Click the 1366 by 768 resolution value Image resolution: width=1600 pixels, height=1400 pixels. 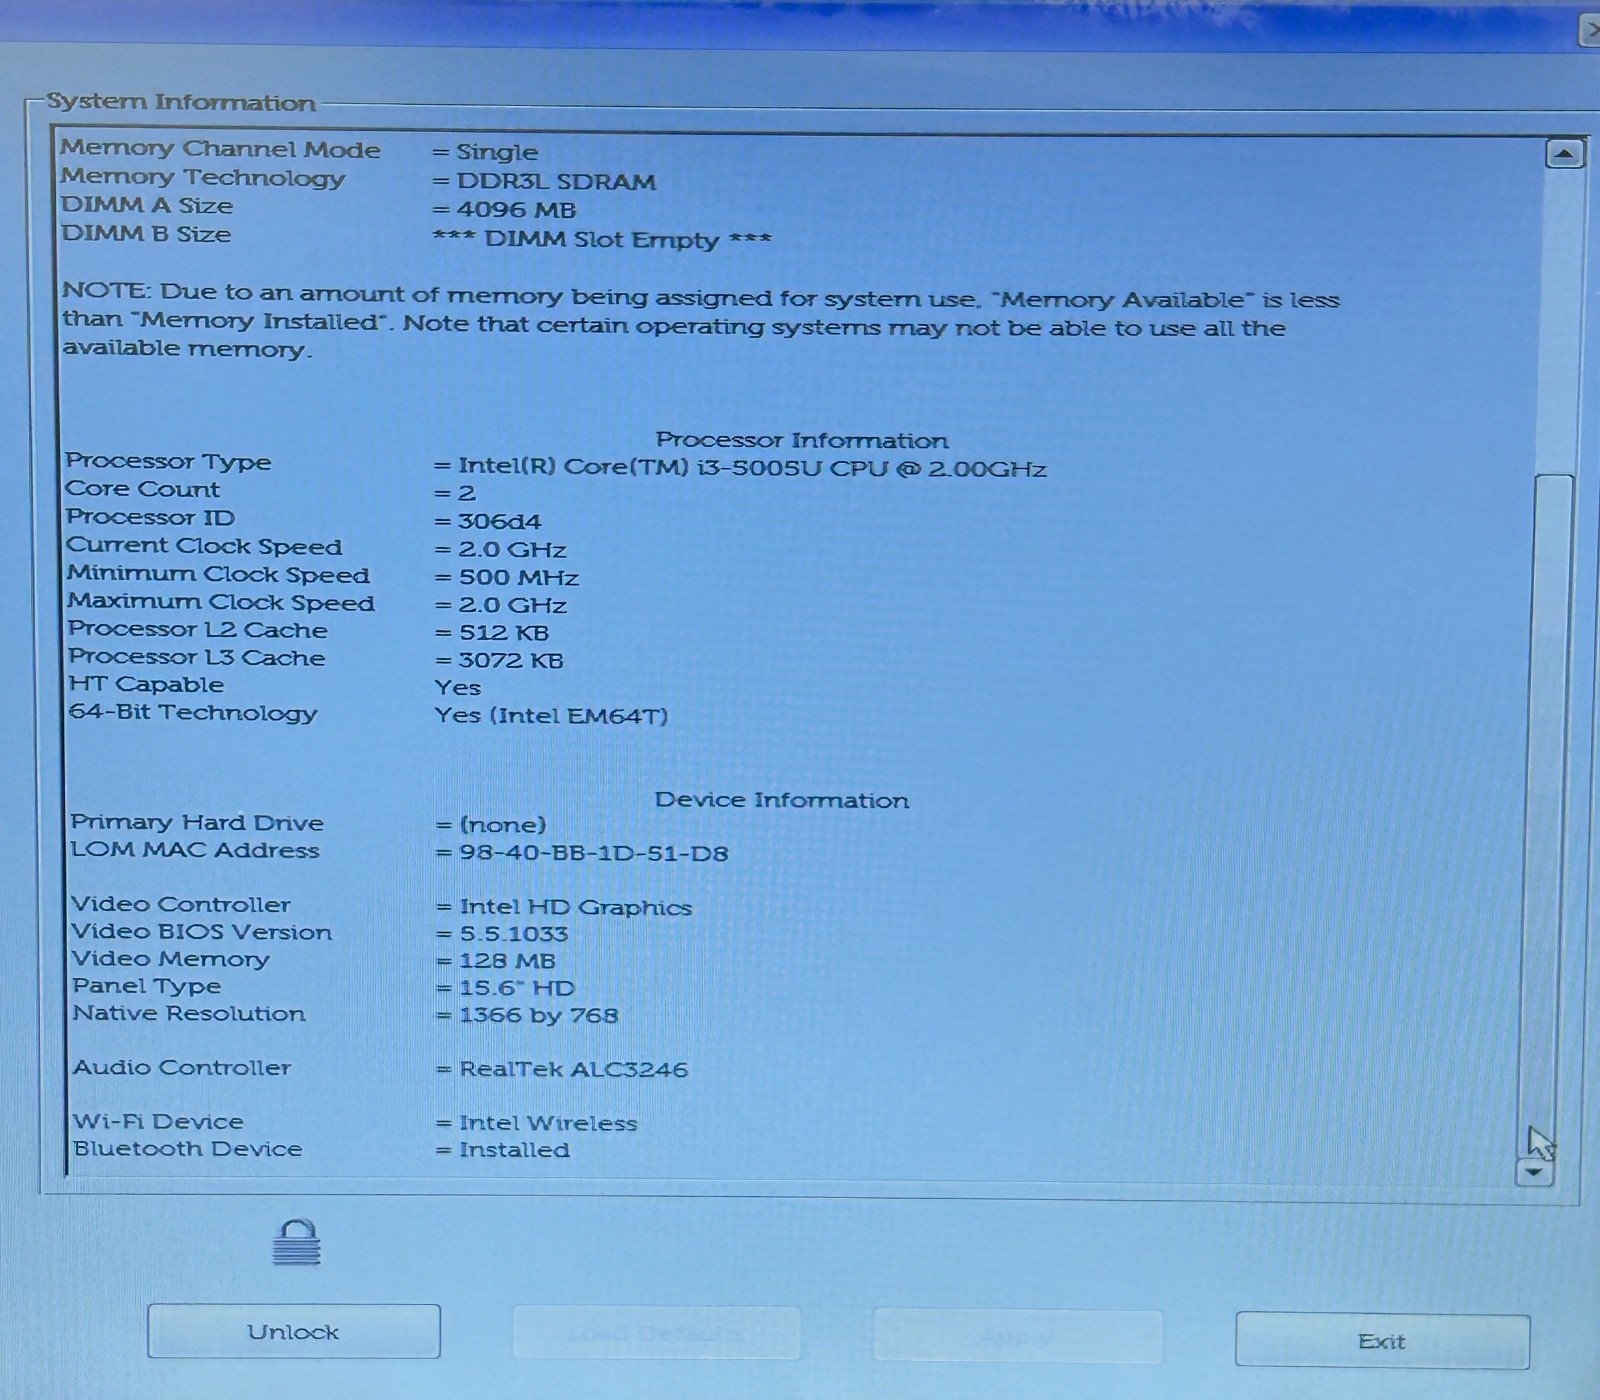click(538, 1016)
